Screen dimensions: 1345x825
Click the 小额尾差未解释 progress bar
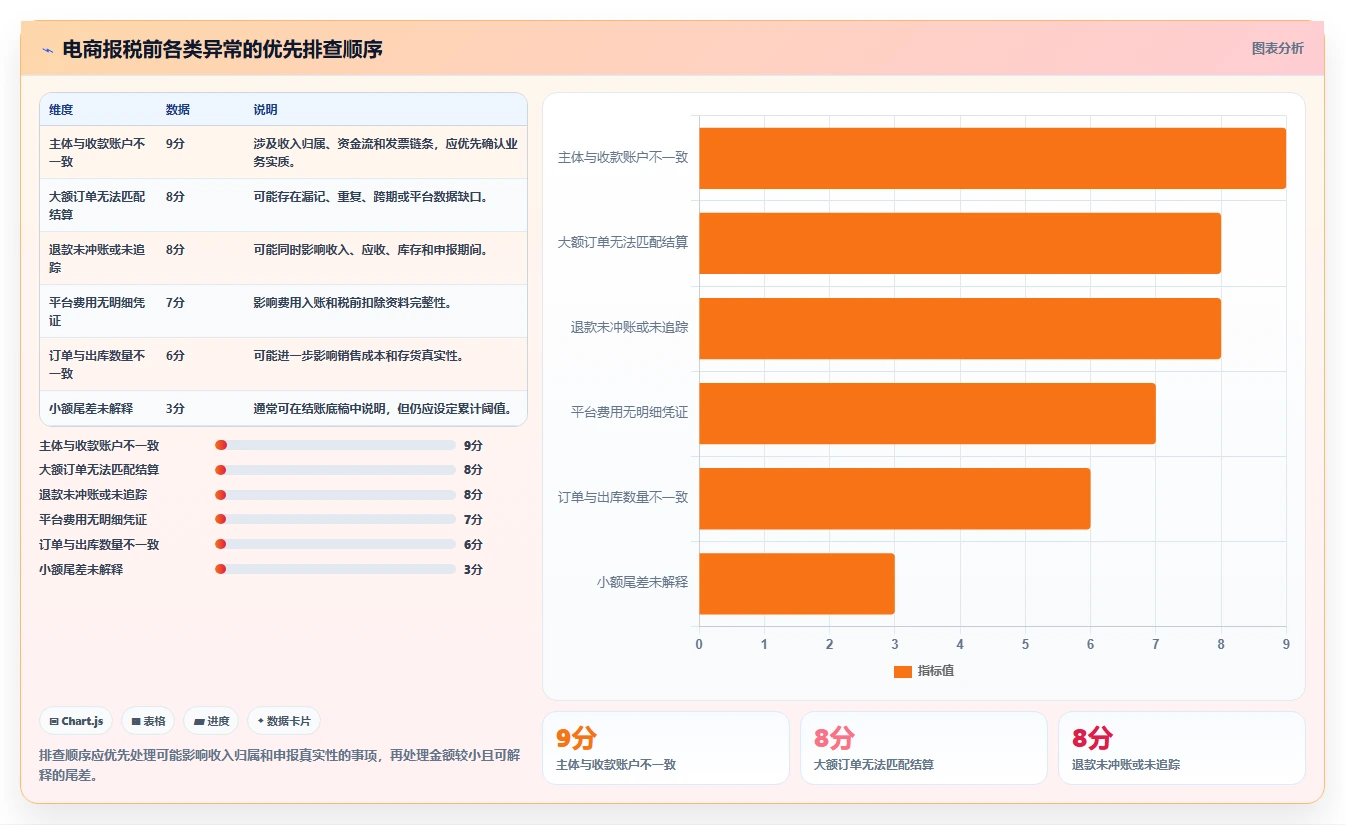click(335, 569)
